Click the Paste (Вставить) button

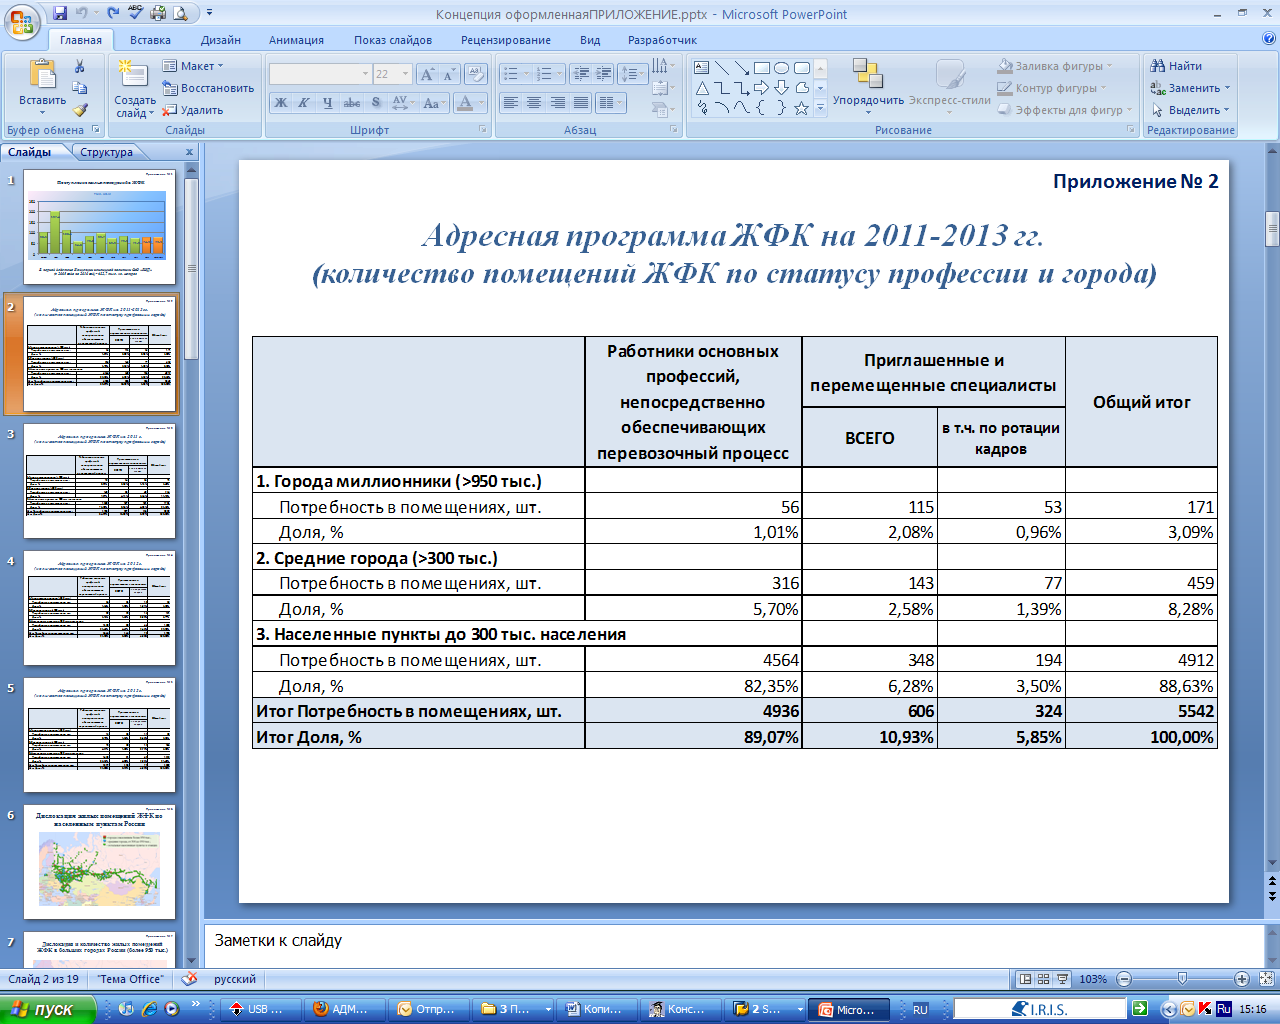click(x=42, y=87)
